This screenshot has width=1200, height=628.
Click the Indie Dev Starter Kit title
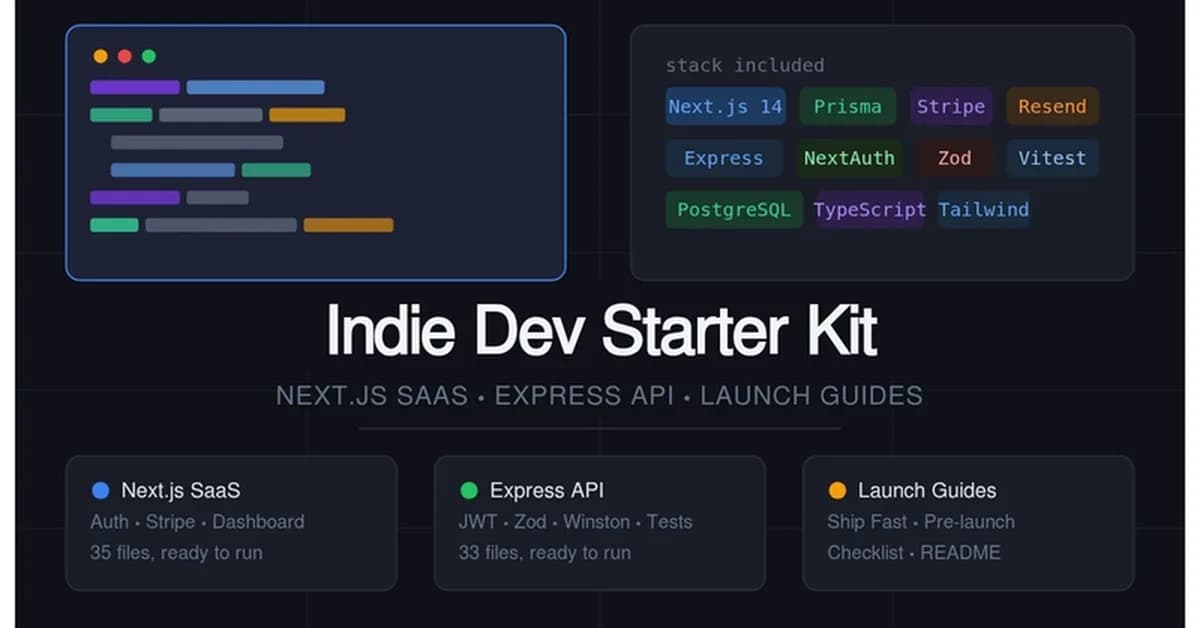click(600, 330)
